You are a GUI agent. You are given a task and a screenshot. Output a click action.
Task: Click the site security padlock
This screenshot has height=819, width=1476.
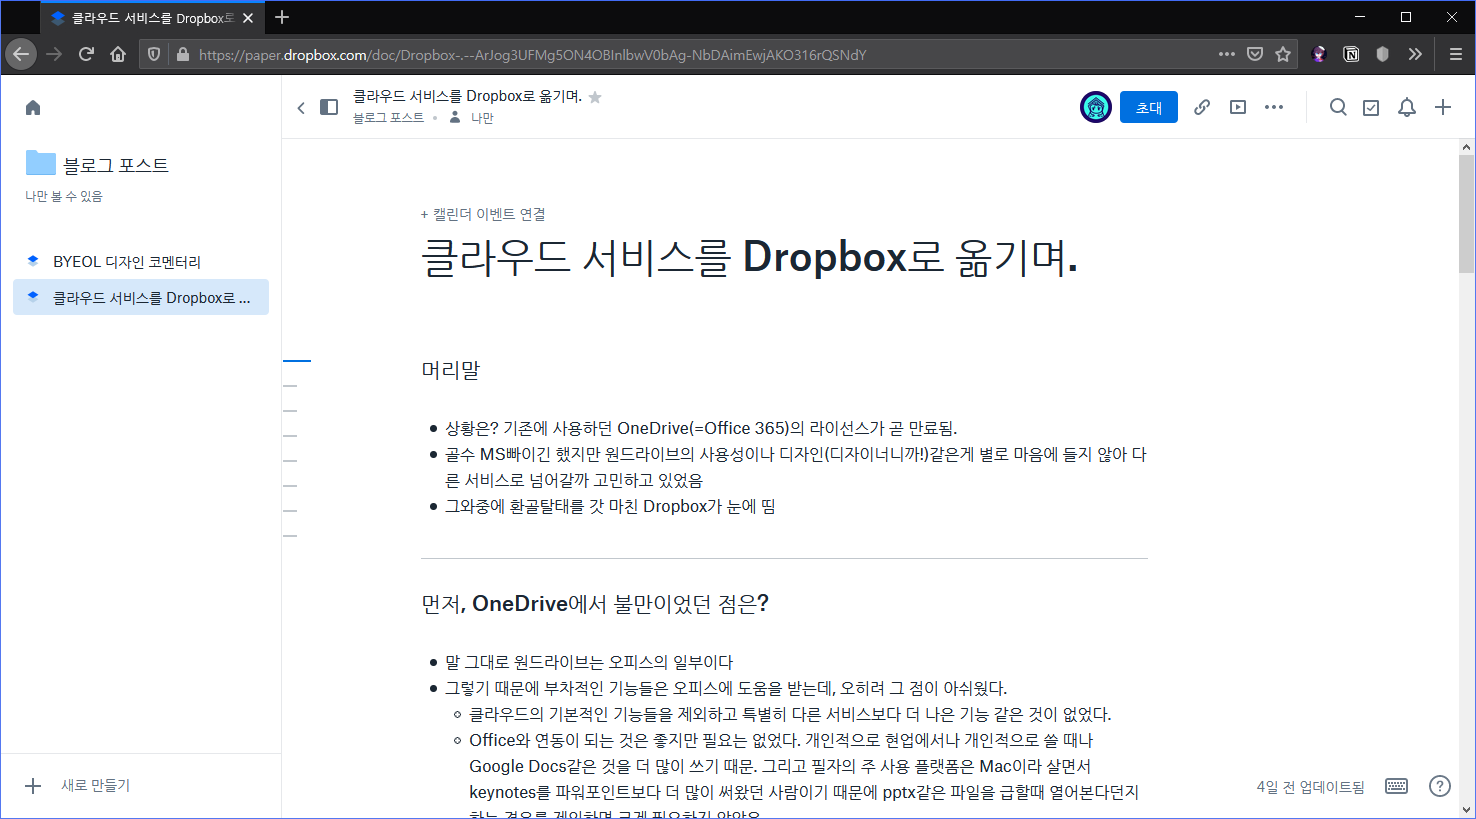182,54
